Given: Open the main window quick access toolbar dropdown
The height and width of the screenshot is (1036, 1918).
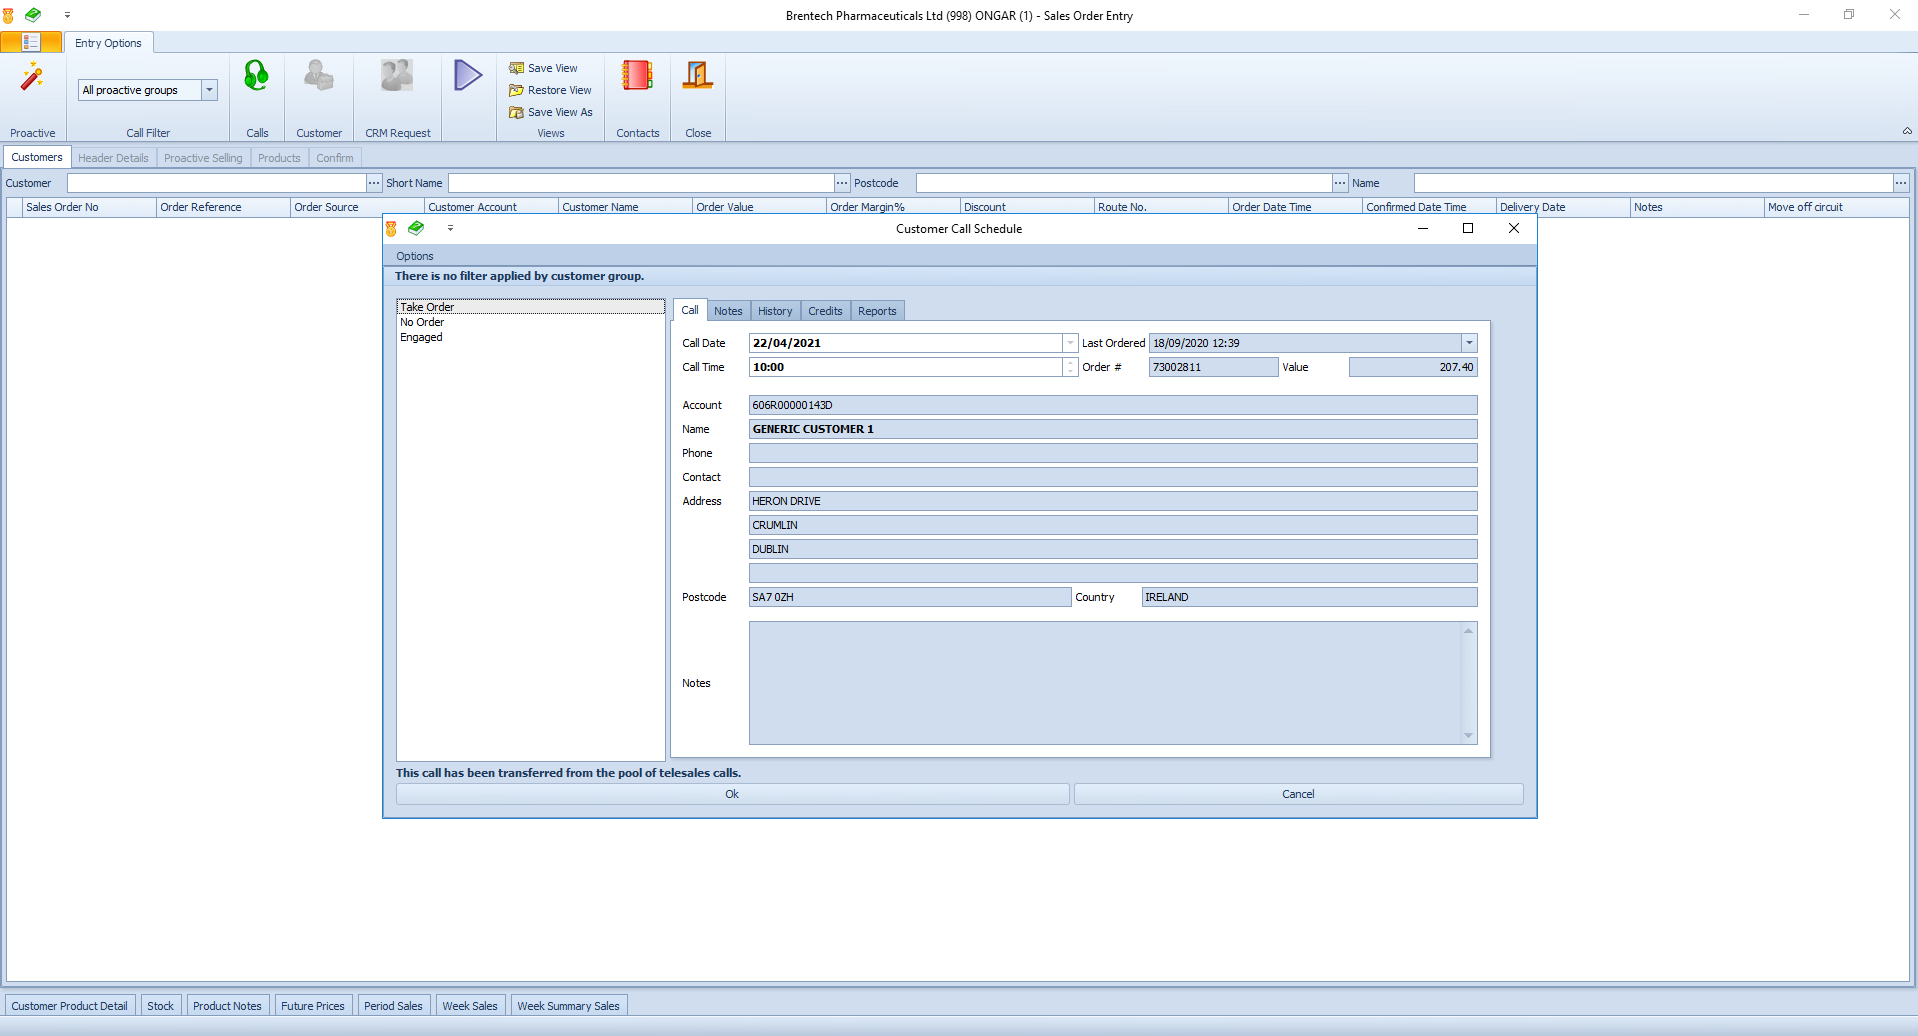Looking at the screenshot, I should pos(67,15).
